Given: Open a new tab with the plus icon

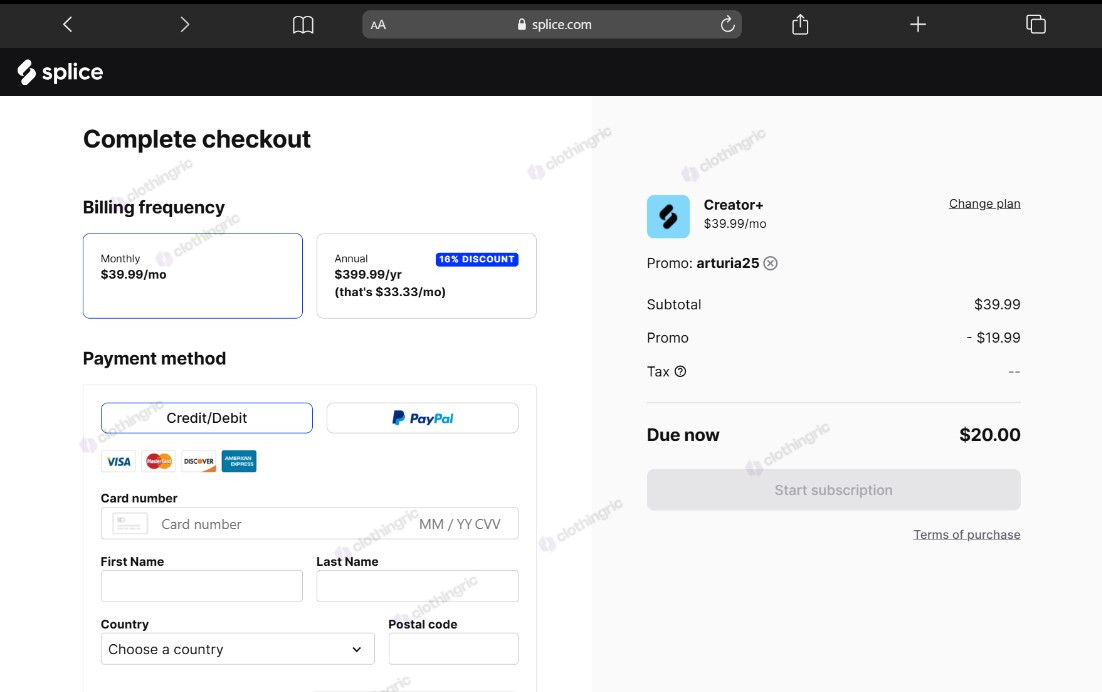Looking at the screenshot, I should coord(918,25).
